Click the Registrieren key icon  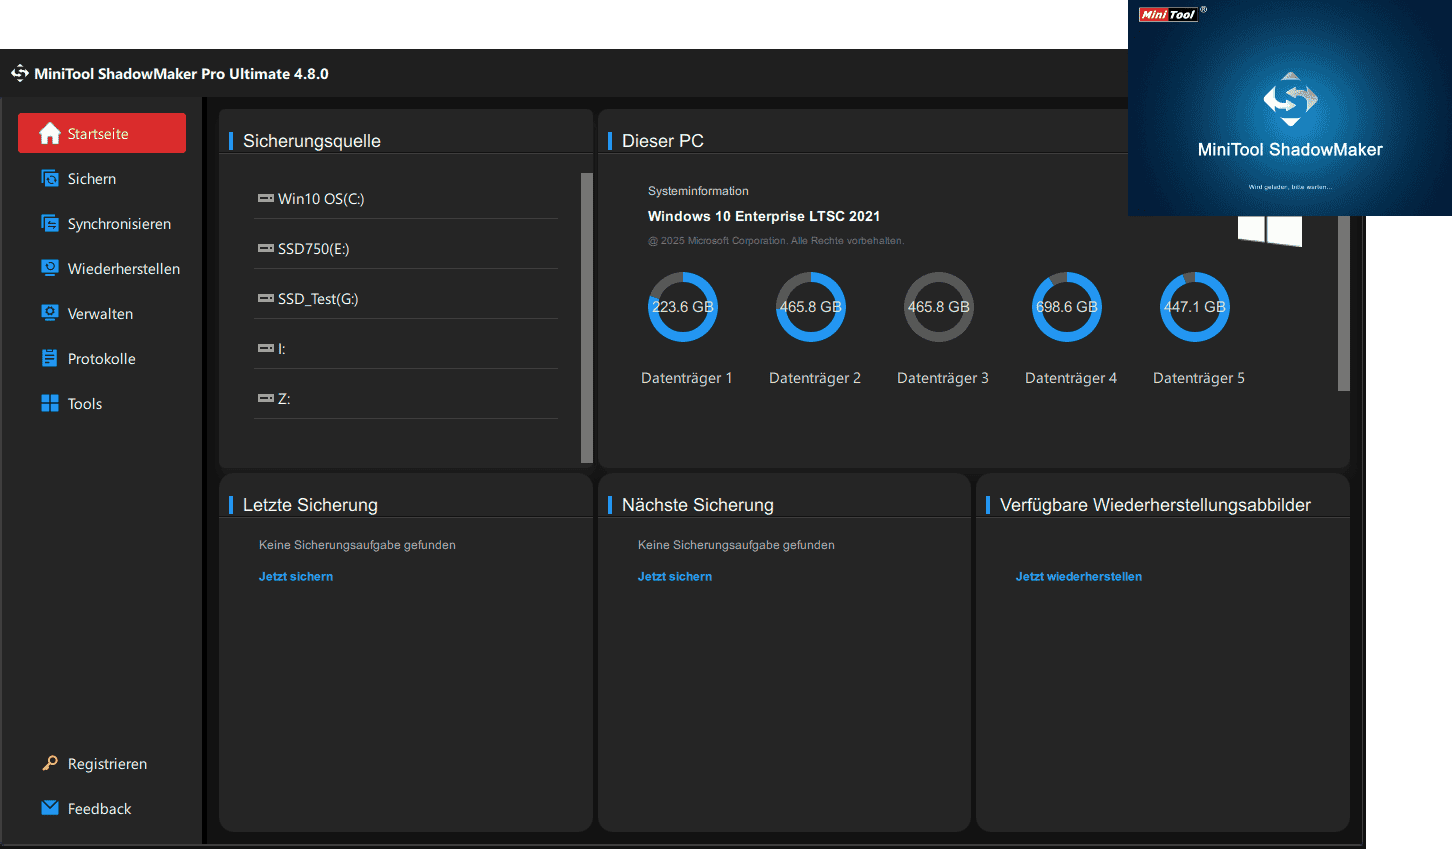click(x=50, y=763)
